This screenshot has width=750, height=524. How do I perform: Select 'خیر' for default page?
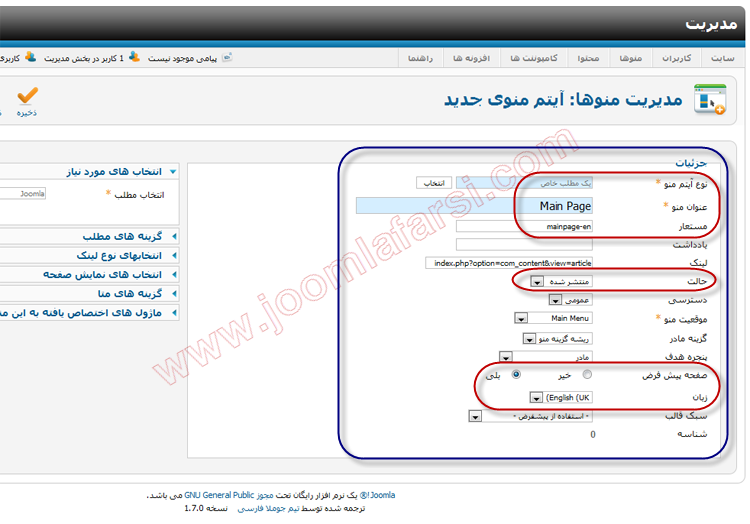coord(587,374)
